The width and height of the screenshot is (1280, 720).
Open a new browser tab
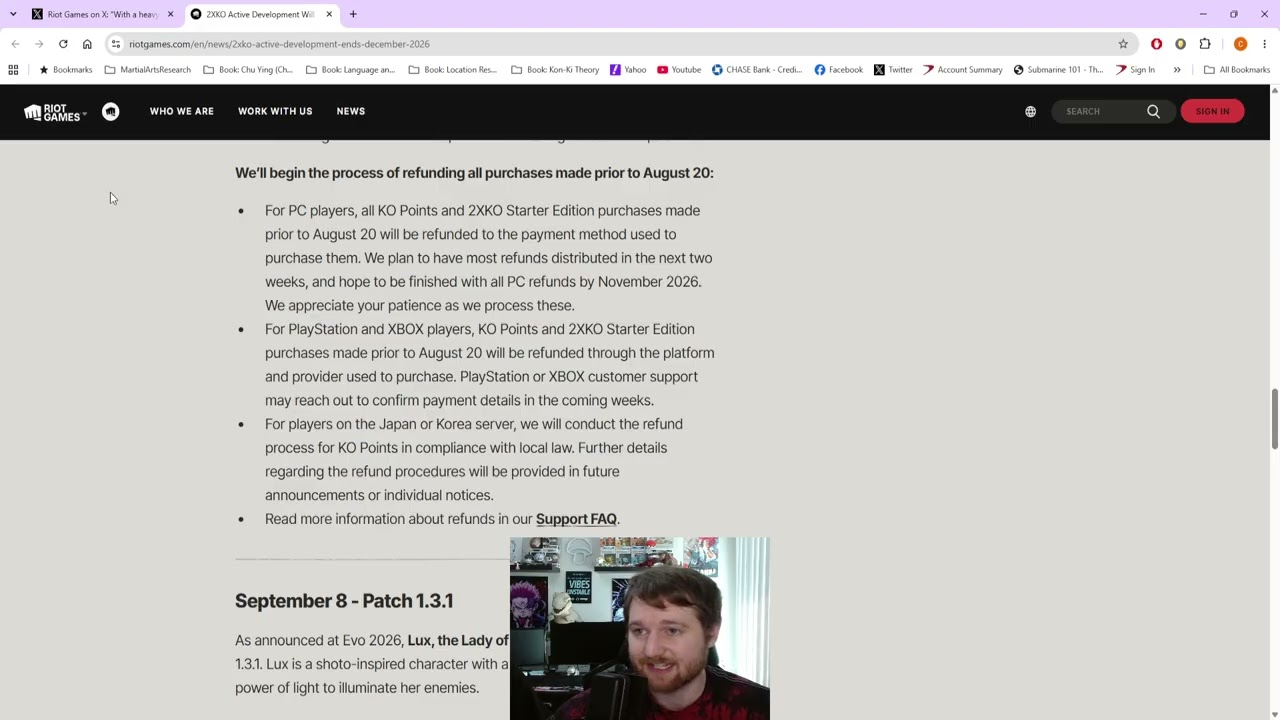coord(353,14)
